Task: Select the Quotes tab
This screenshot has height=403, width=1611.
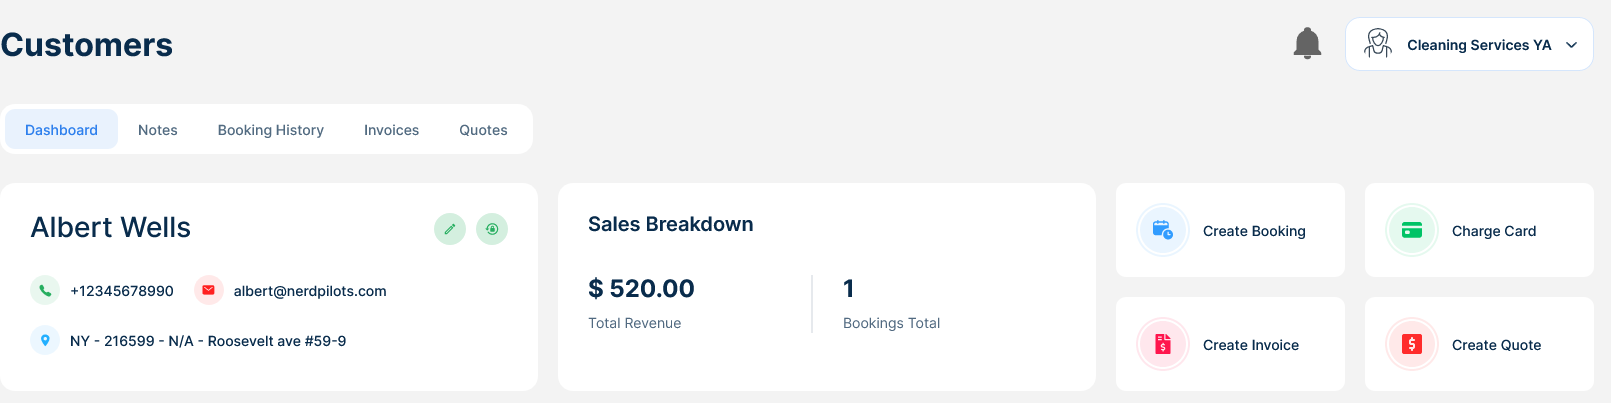Action: 483,130
